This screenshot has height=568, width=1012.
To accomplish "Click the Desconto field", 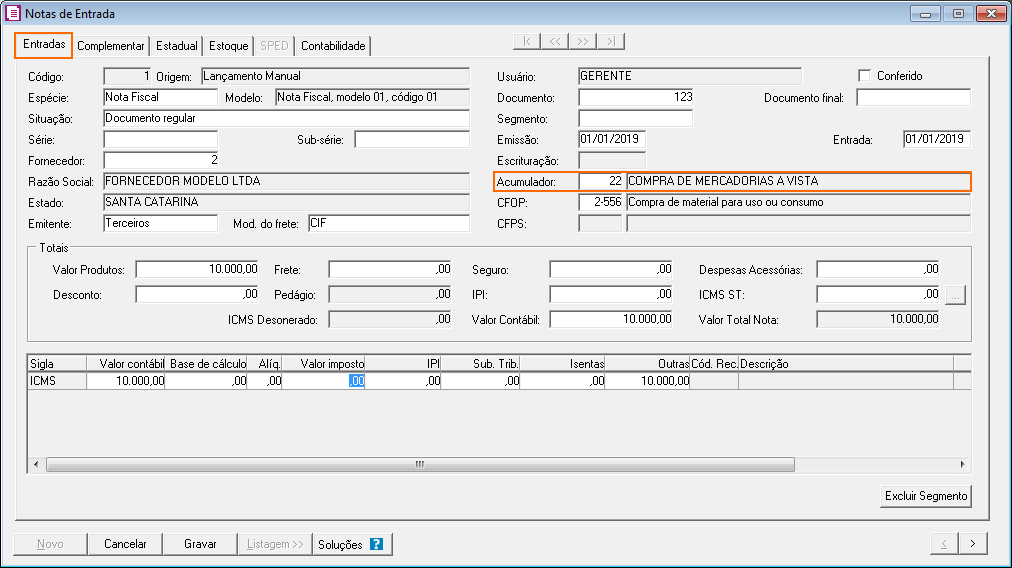I will (x=197, y=294).
